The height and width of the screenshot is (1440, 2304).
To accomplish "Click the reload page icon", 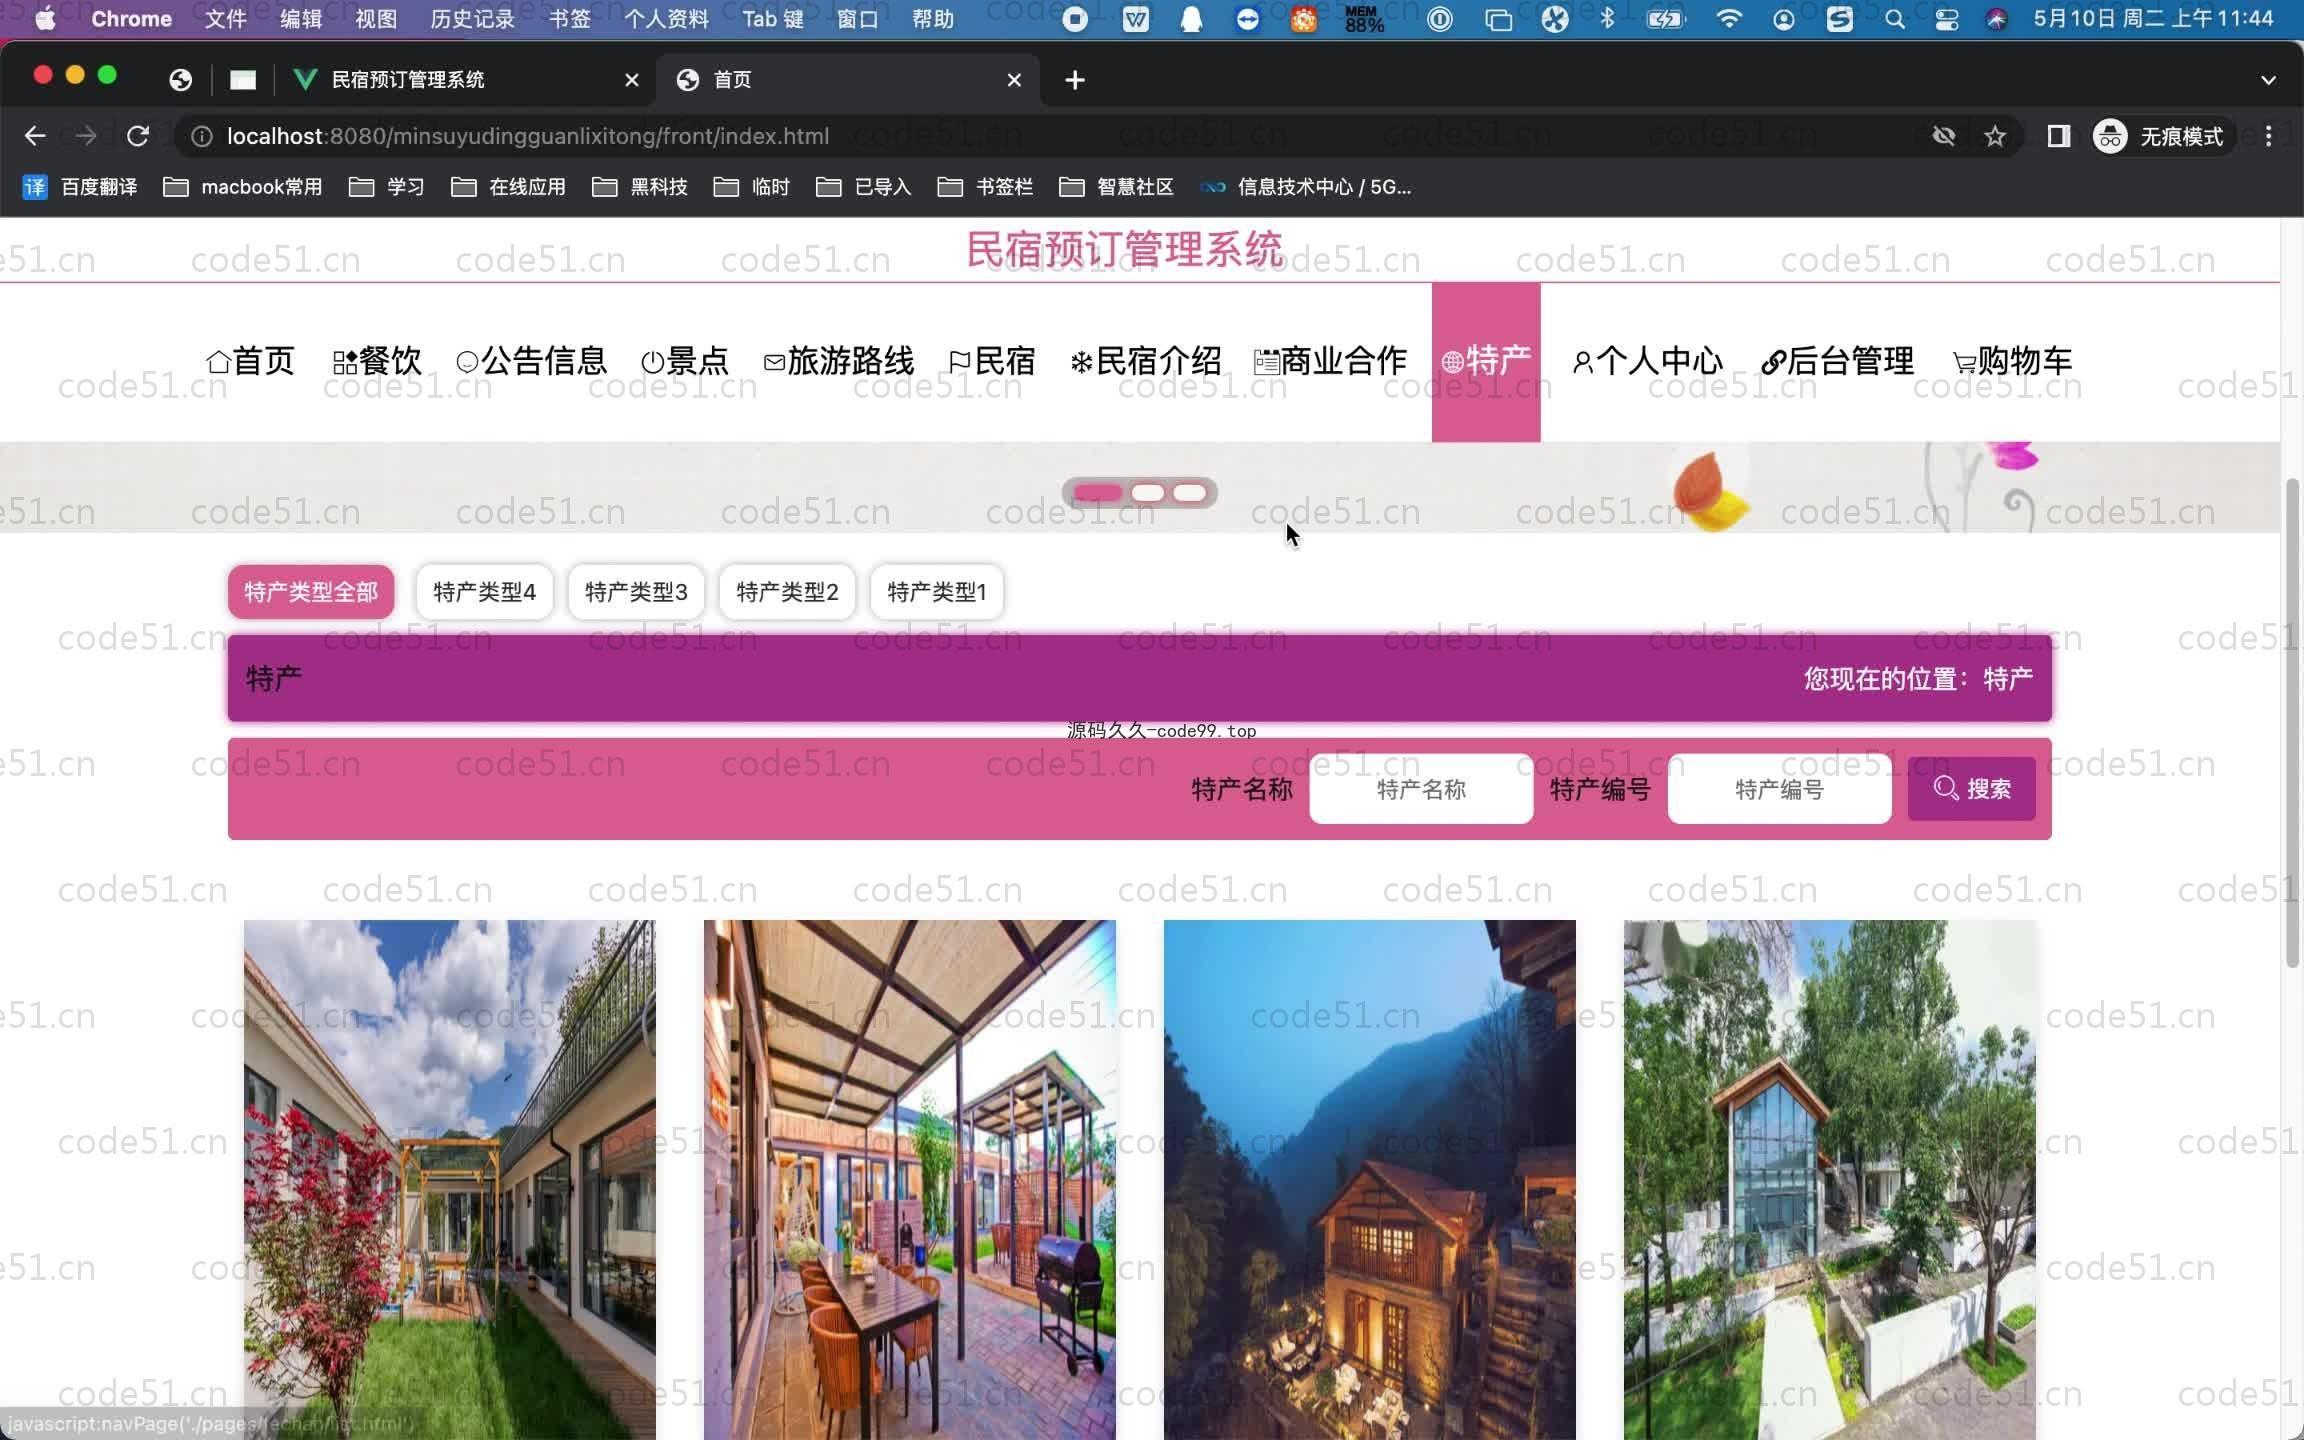I will click(138, 136).
